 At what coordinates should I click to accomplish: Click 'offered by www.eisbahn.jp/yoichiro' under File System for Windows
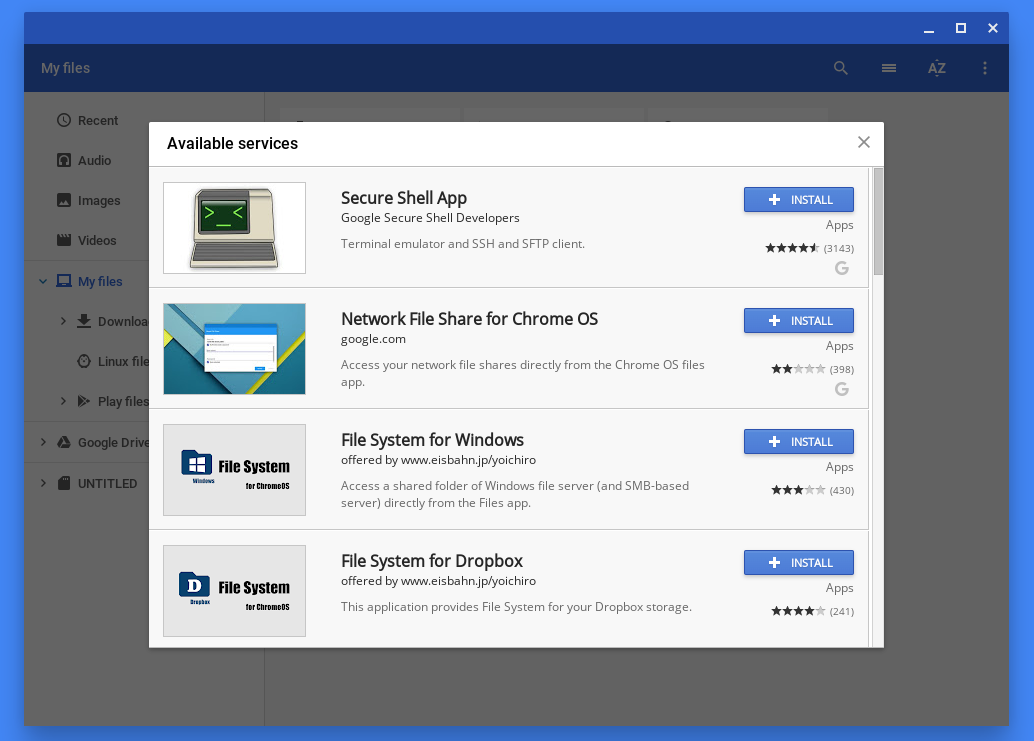[439, 460]
